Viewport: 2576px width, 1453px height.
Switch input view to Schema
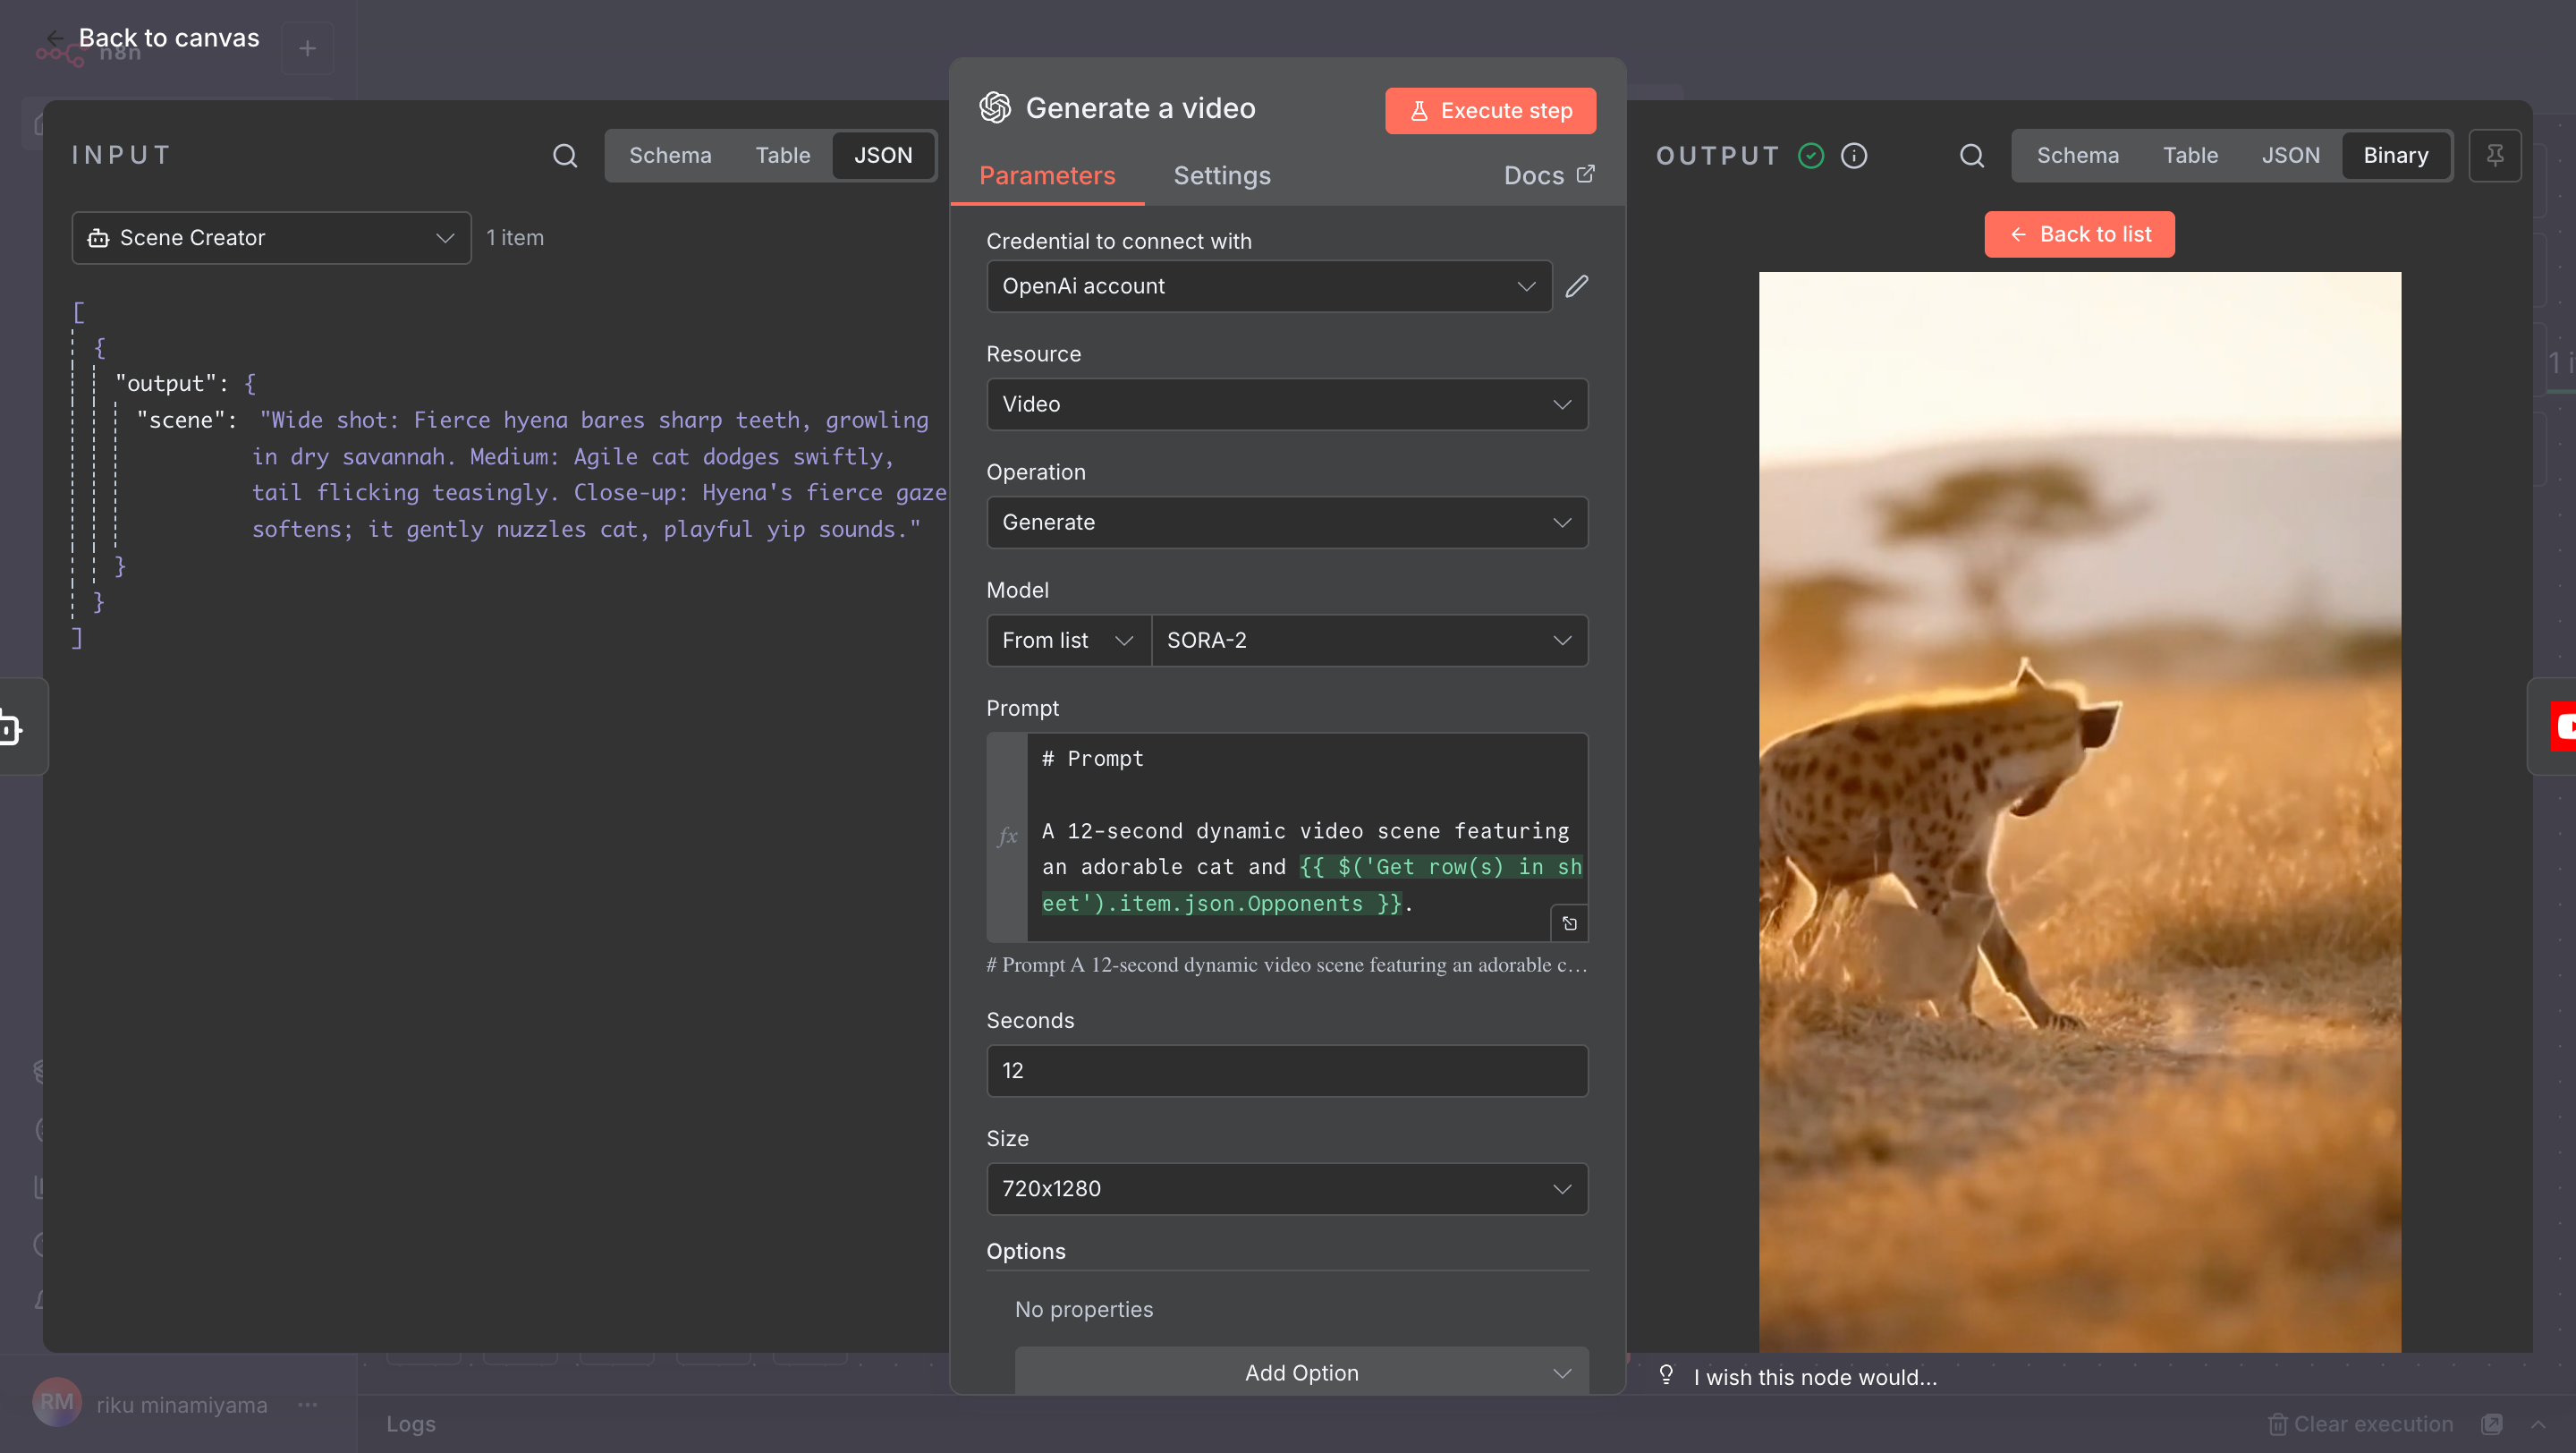(x=670, y=155)
